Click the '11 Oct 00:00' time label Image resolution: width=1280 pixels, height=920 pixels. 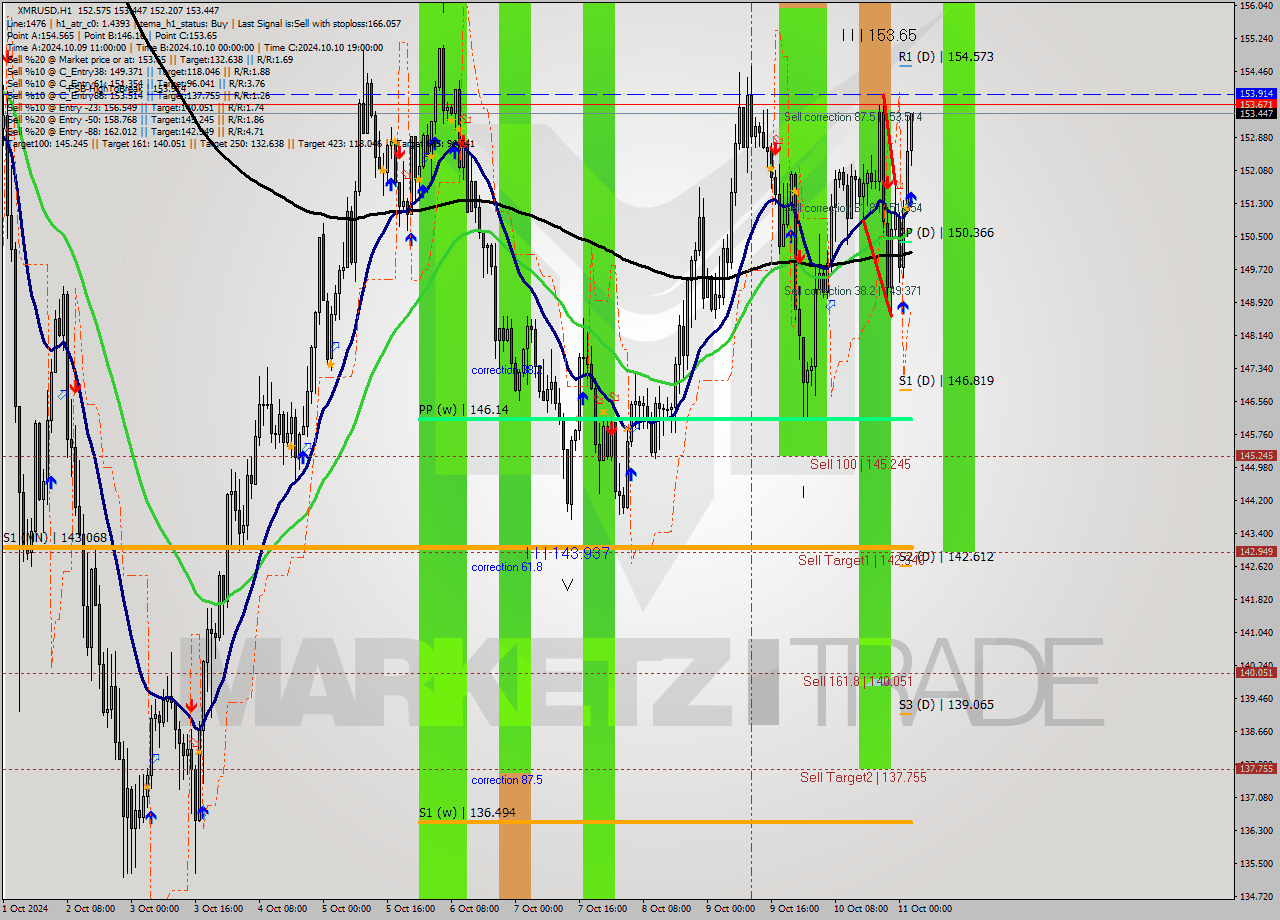pyautogui.click(x=925, y=909)
